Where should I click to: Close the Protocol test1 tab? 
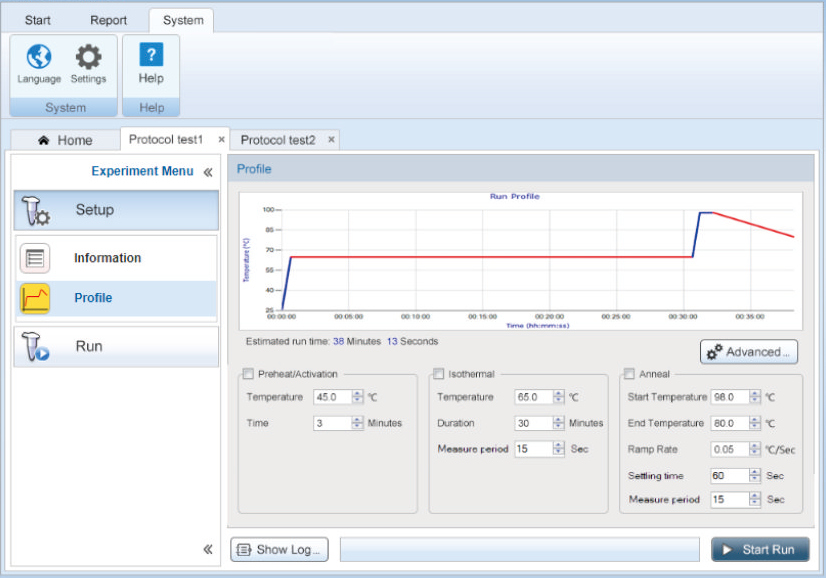coord(222,140)
